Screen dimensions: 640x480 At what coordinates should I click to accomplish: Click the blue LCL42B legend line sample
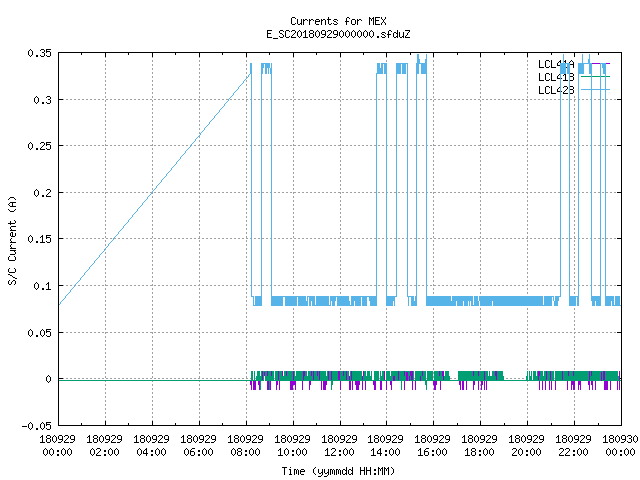tap(595, 89)
